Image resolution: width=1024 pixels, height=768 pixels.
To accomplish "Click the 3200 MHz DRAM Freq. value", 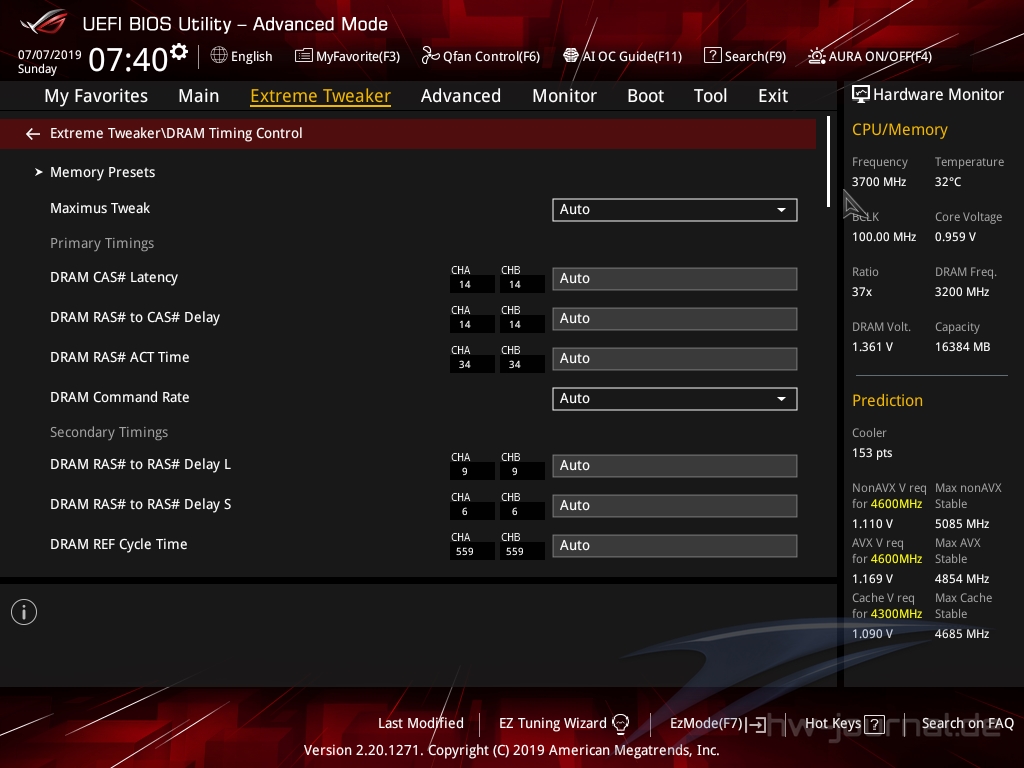I will pyautogui.click(x=961, y=292).
